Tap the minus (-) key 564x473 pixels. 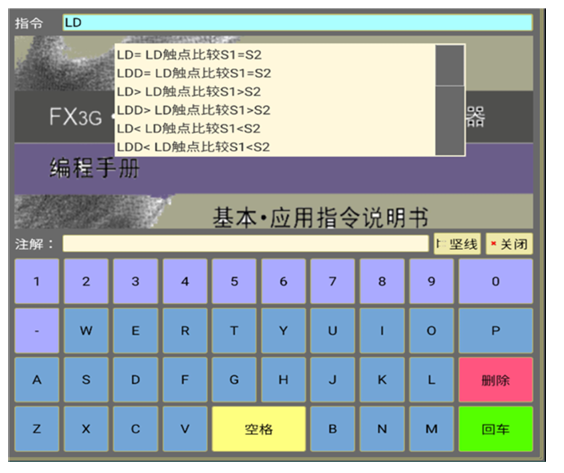pos(37,331)
